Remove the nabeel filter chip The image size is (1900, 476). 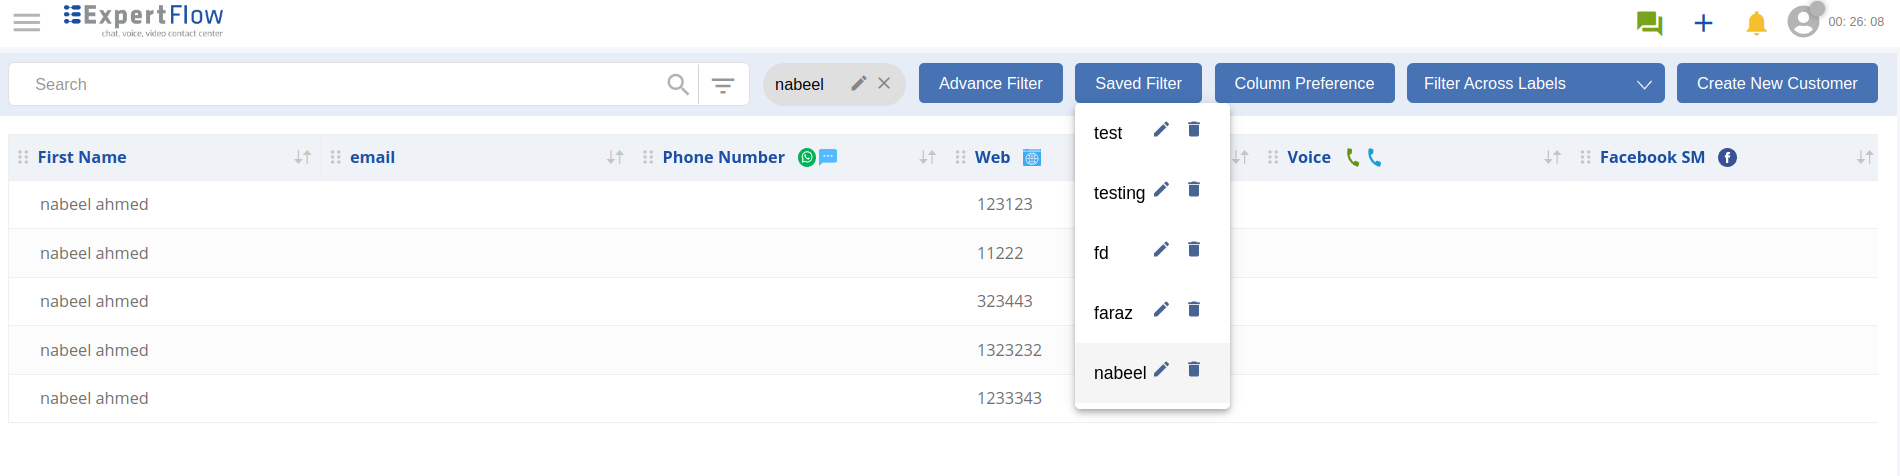point(884,83)
